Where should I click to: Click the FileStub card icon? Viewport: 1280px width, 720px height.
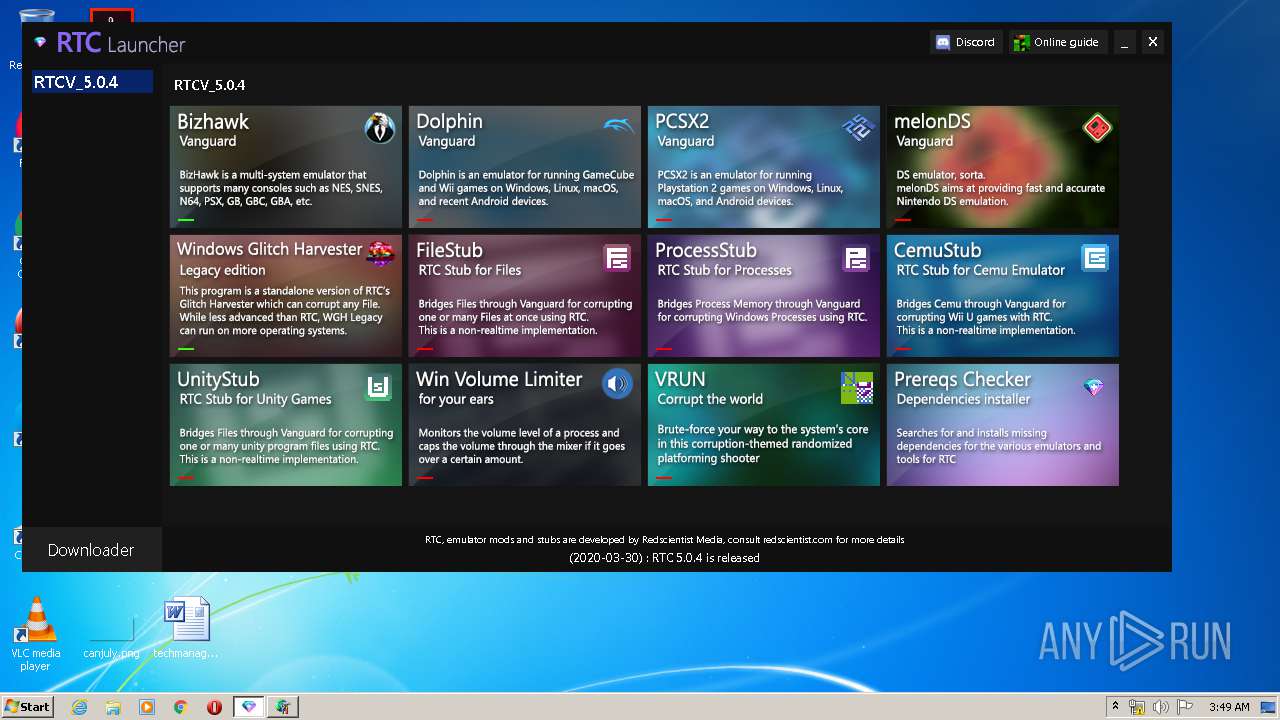click(617, 258)
